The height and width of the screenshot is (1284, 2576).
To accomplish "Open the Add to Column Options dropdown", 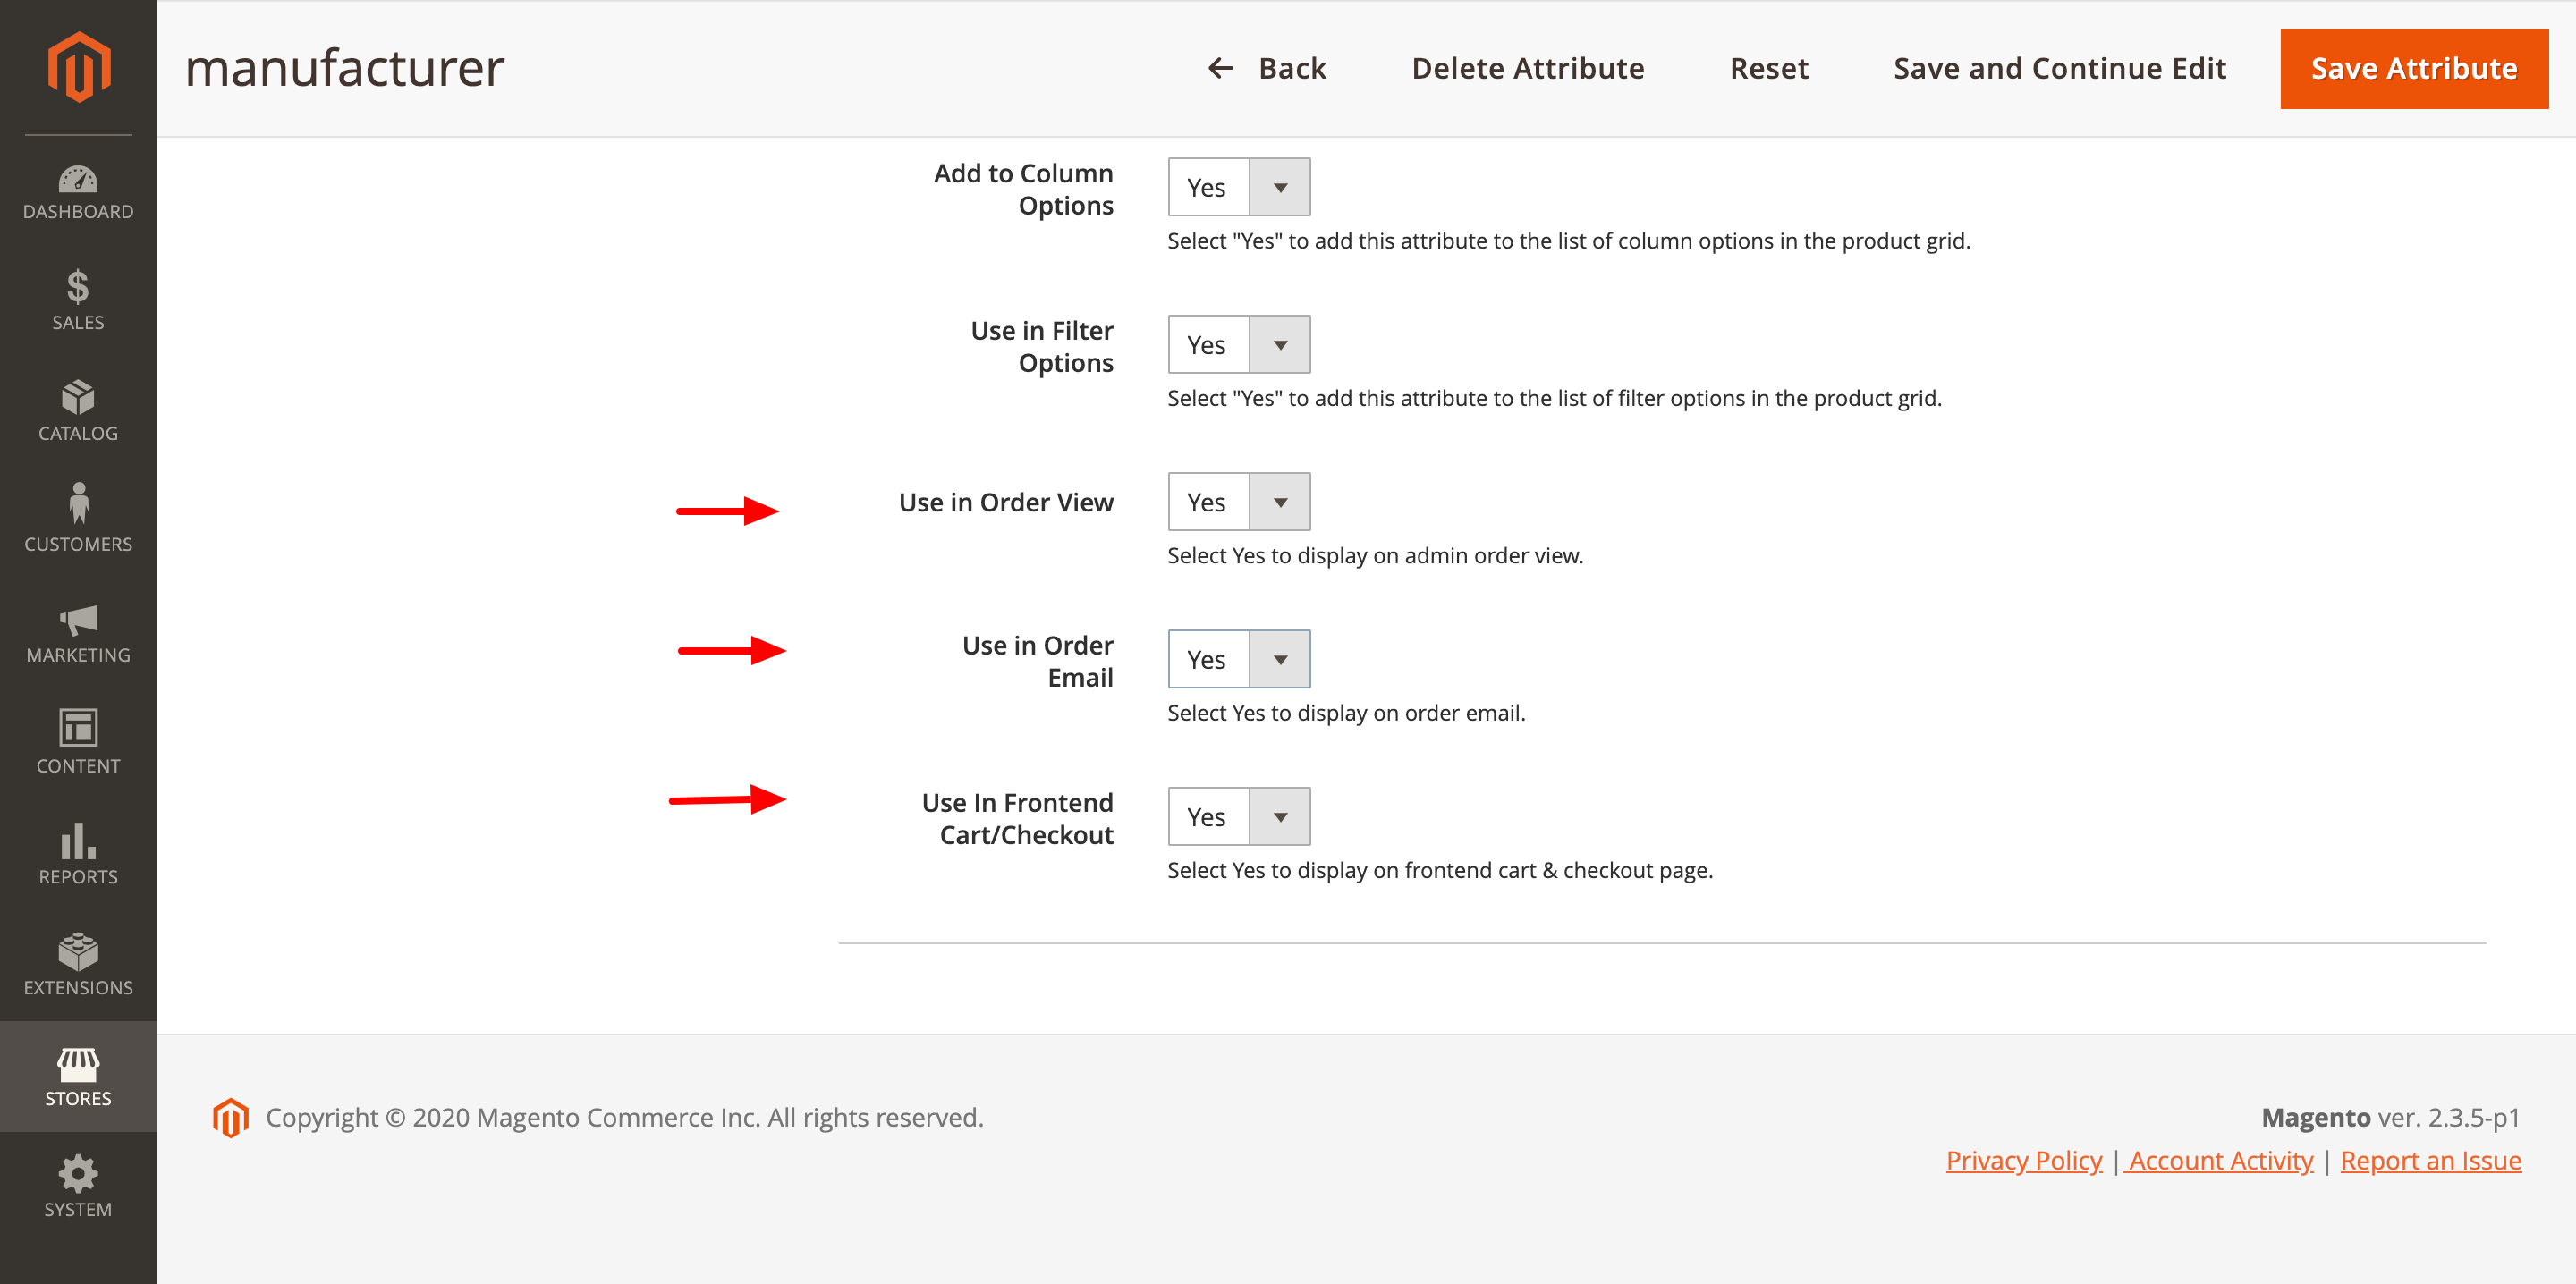I will pos(1239,187).
